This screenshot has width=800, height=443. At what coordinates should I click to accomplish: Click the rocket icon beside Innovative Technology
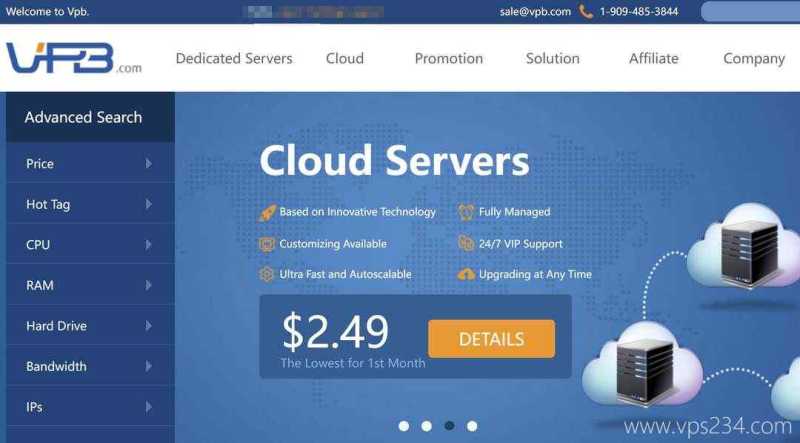pyautogui.click(x=267, y=212)
